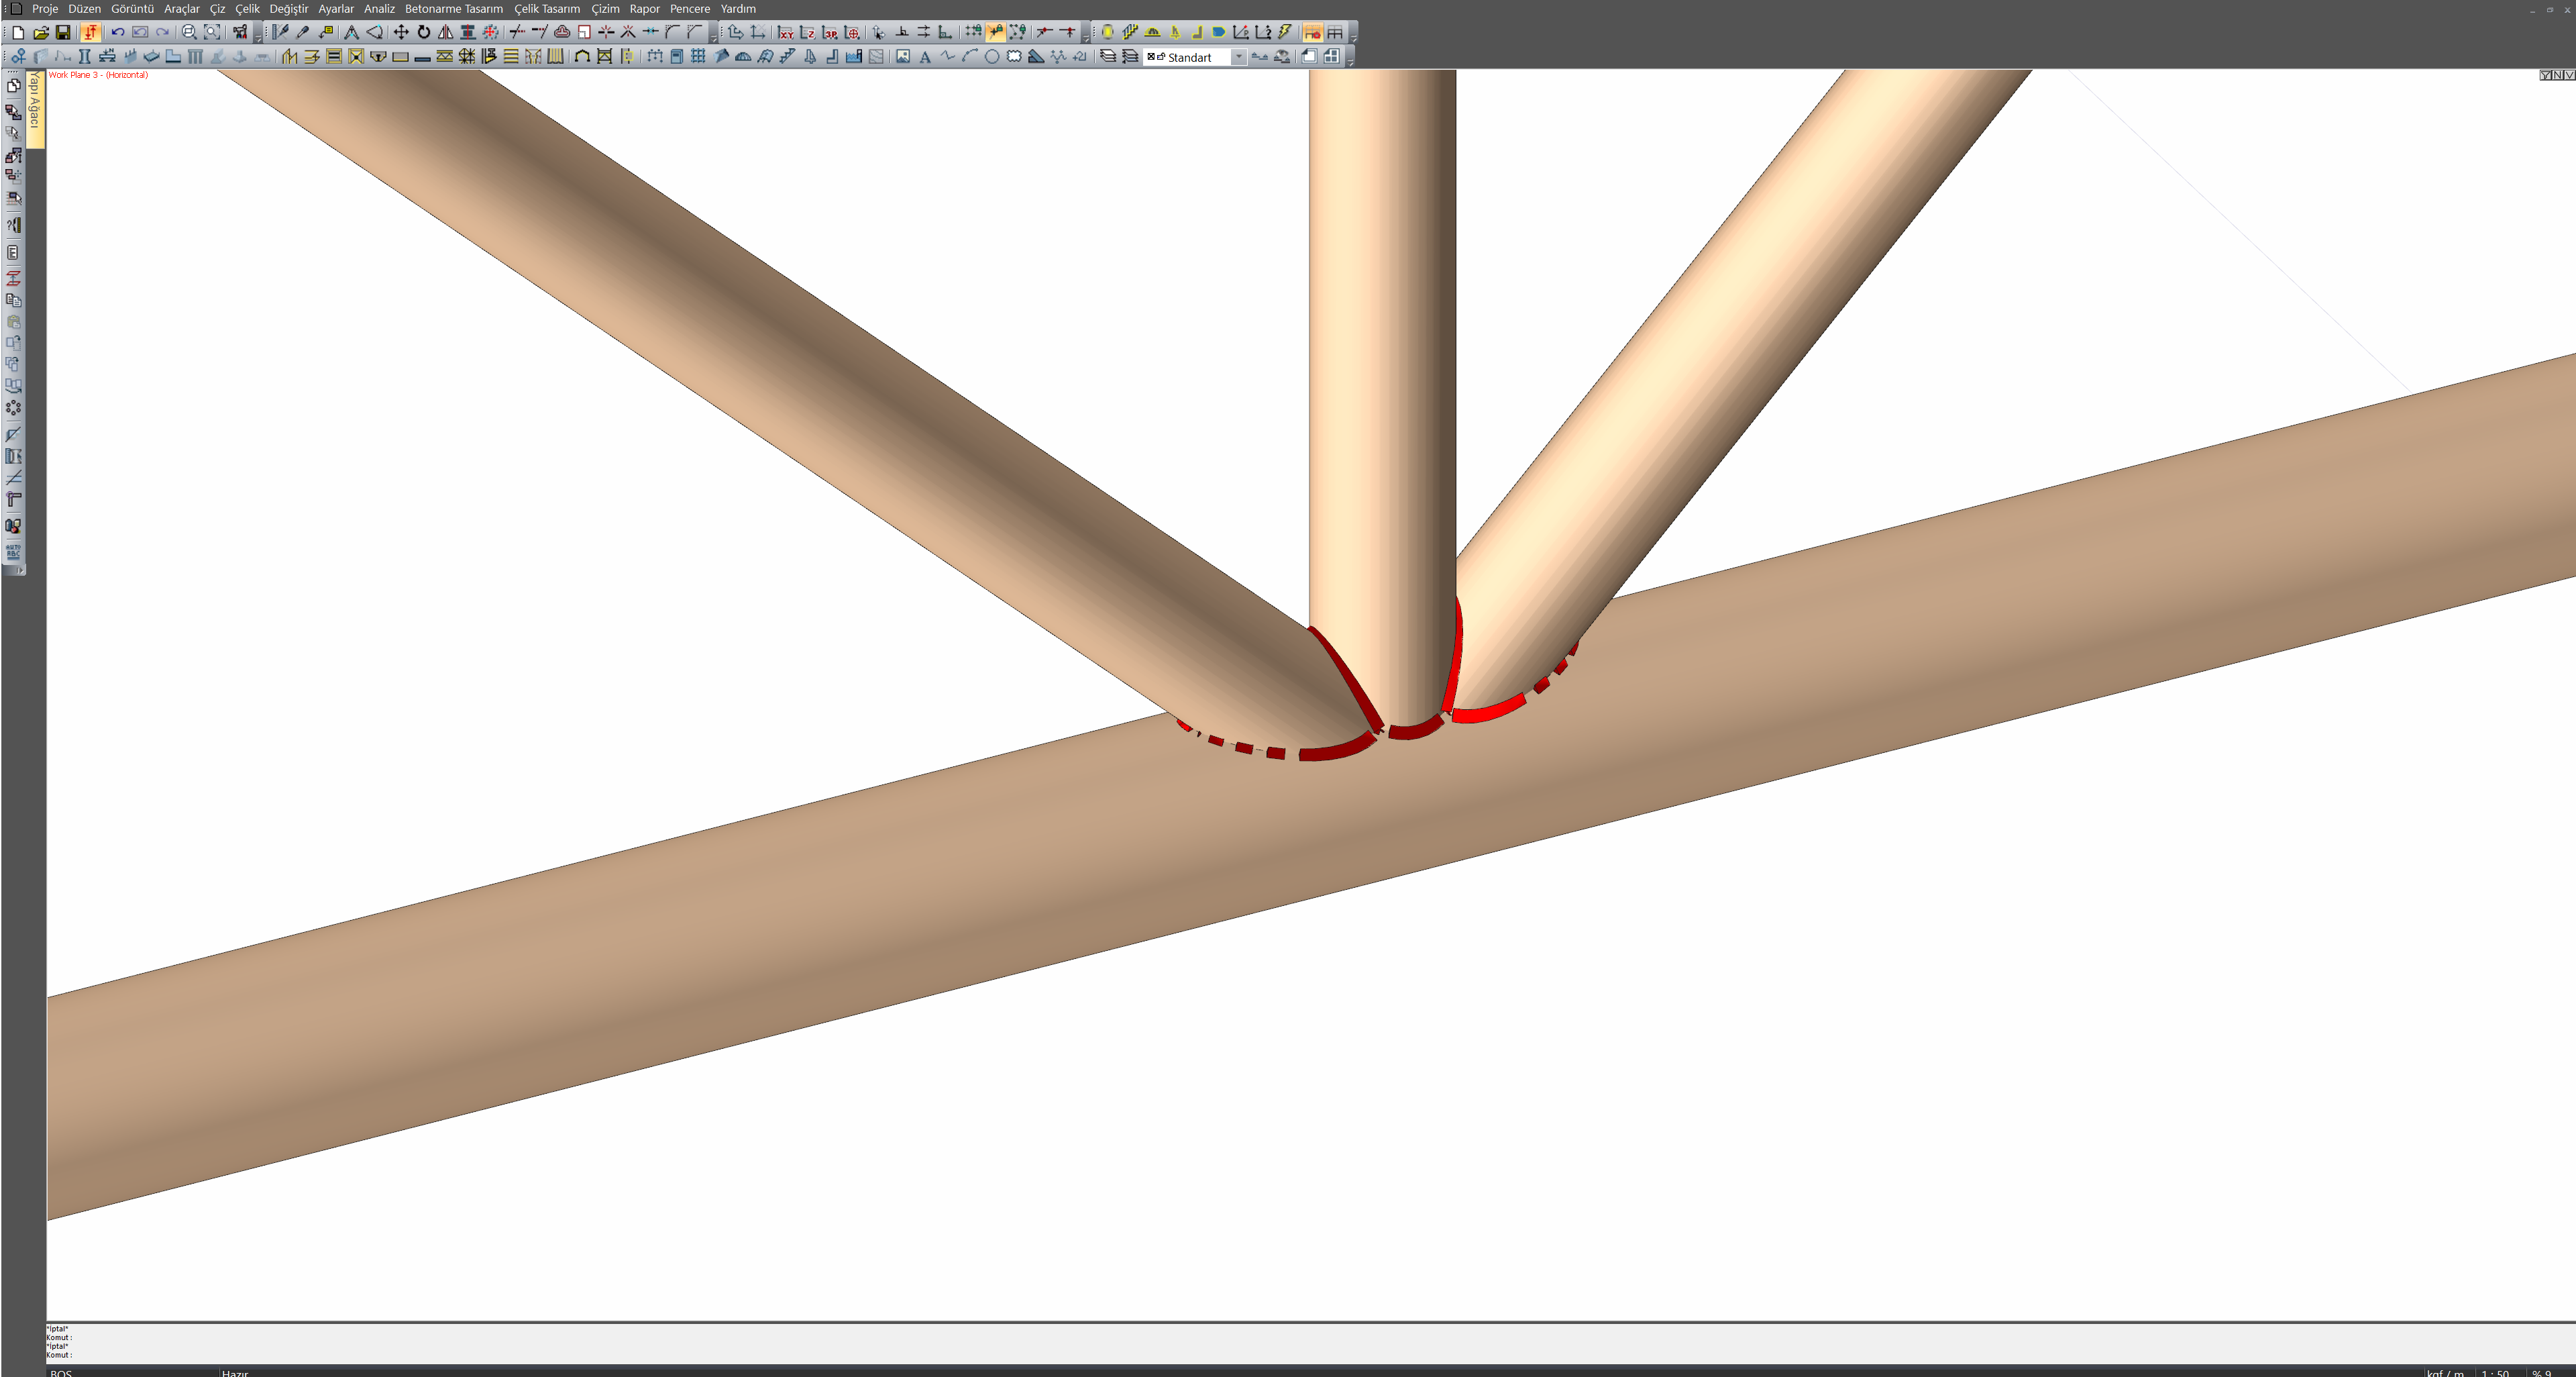Select the Text tool letter A

coord(925,57)
